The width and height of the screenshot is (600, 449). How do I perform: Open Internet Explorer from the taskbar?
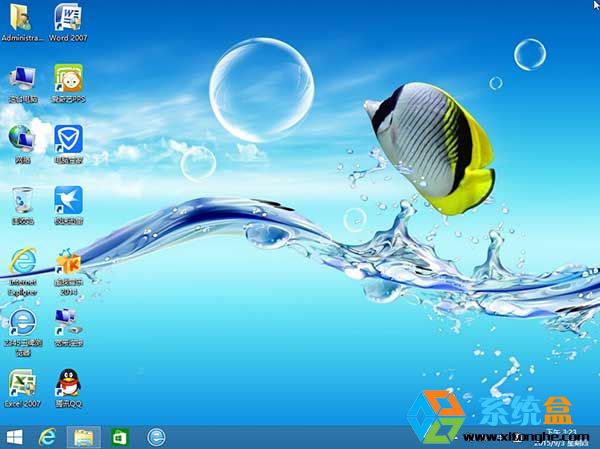[47, 437]
